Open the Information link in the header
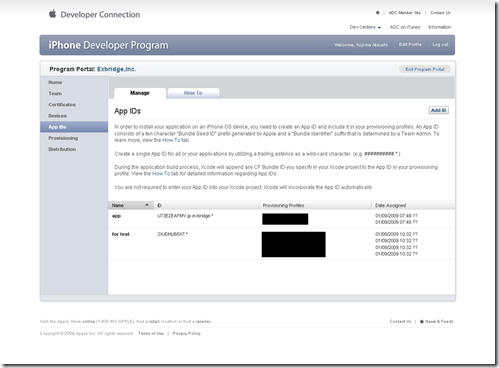Screen dimensions: 499x368 (439, 27)
